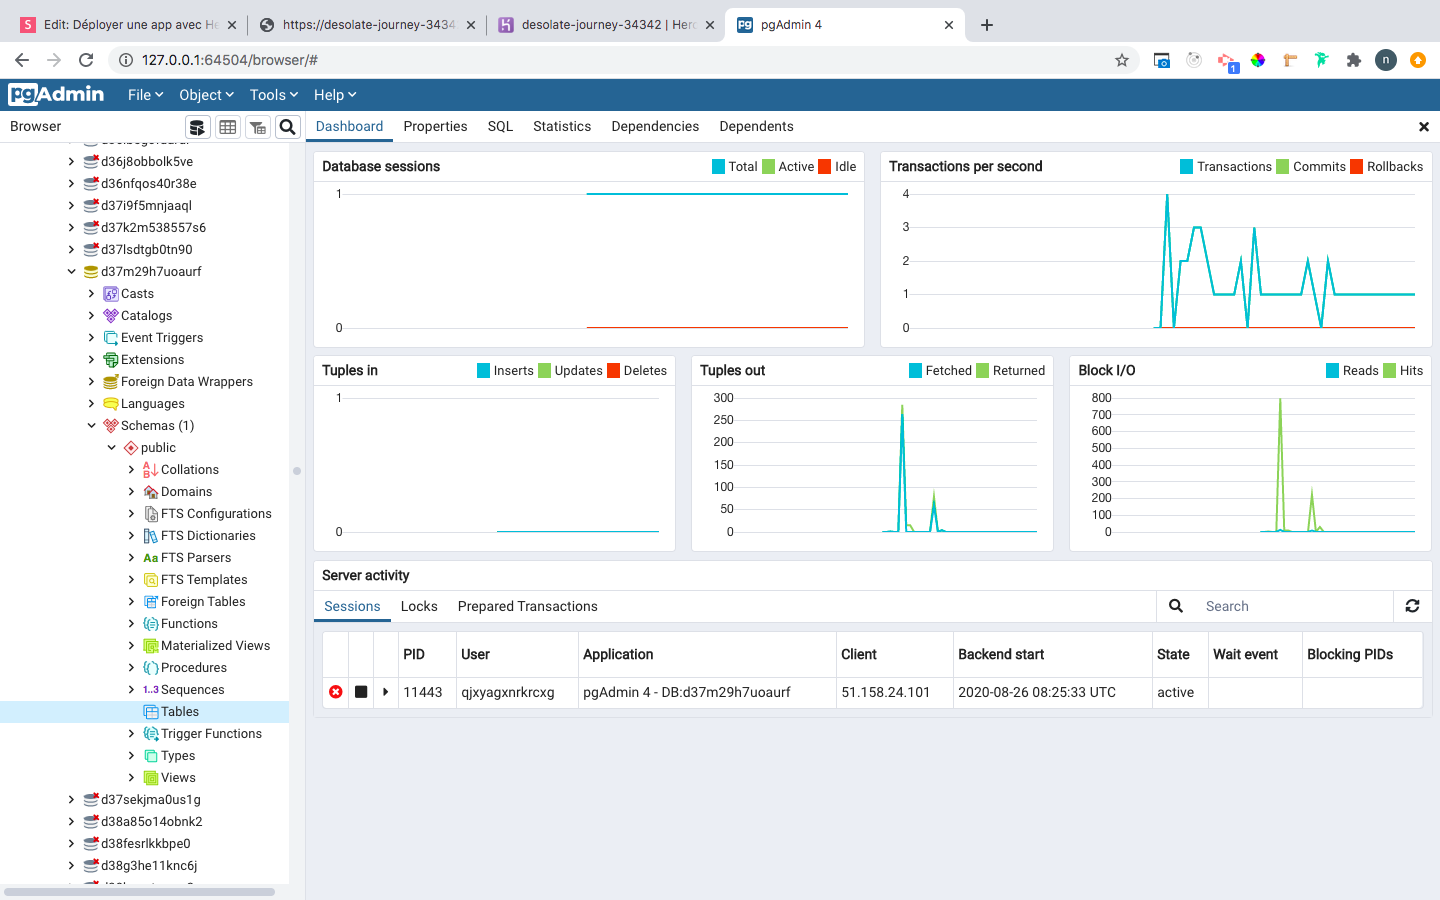1440x900 pixels.
Task: Expand the Foreign Data Wrappers node
Action: 91,382
